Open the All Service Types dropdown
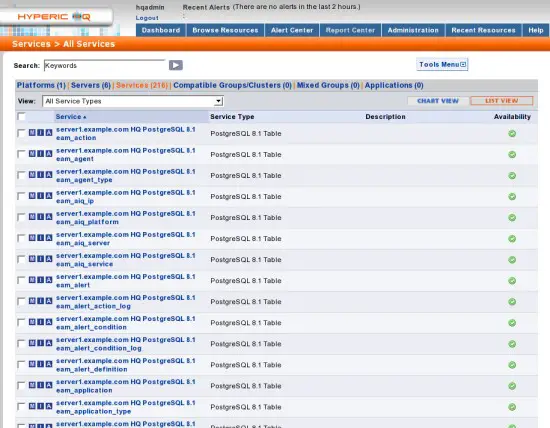This screenshot has height=428, width=550. point(133,101)
